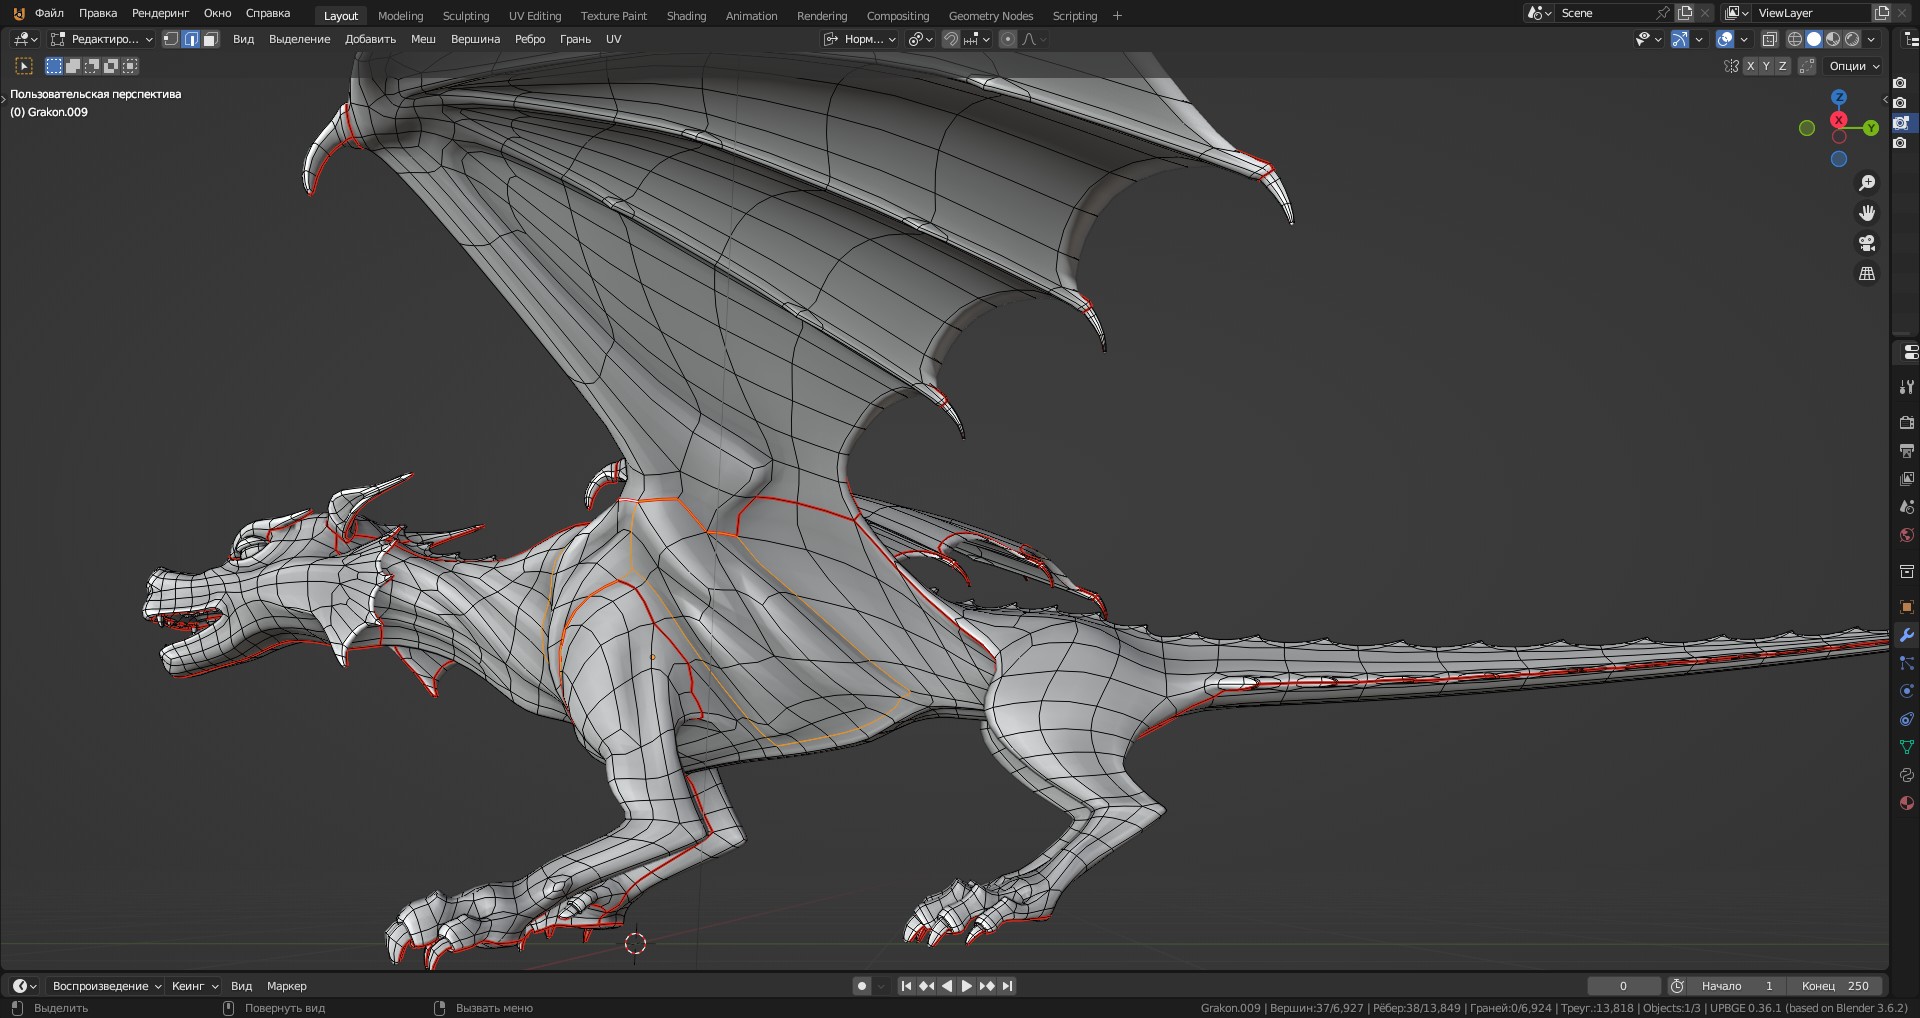The image size is (1920, 1018).
Task: Open the Редактирование mode dropdown
Action: click(x=102, y=39)
